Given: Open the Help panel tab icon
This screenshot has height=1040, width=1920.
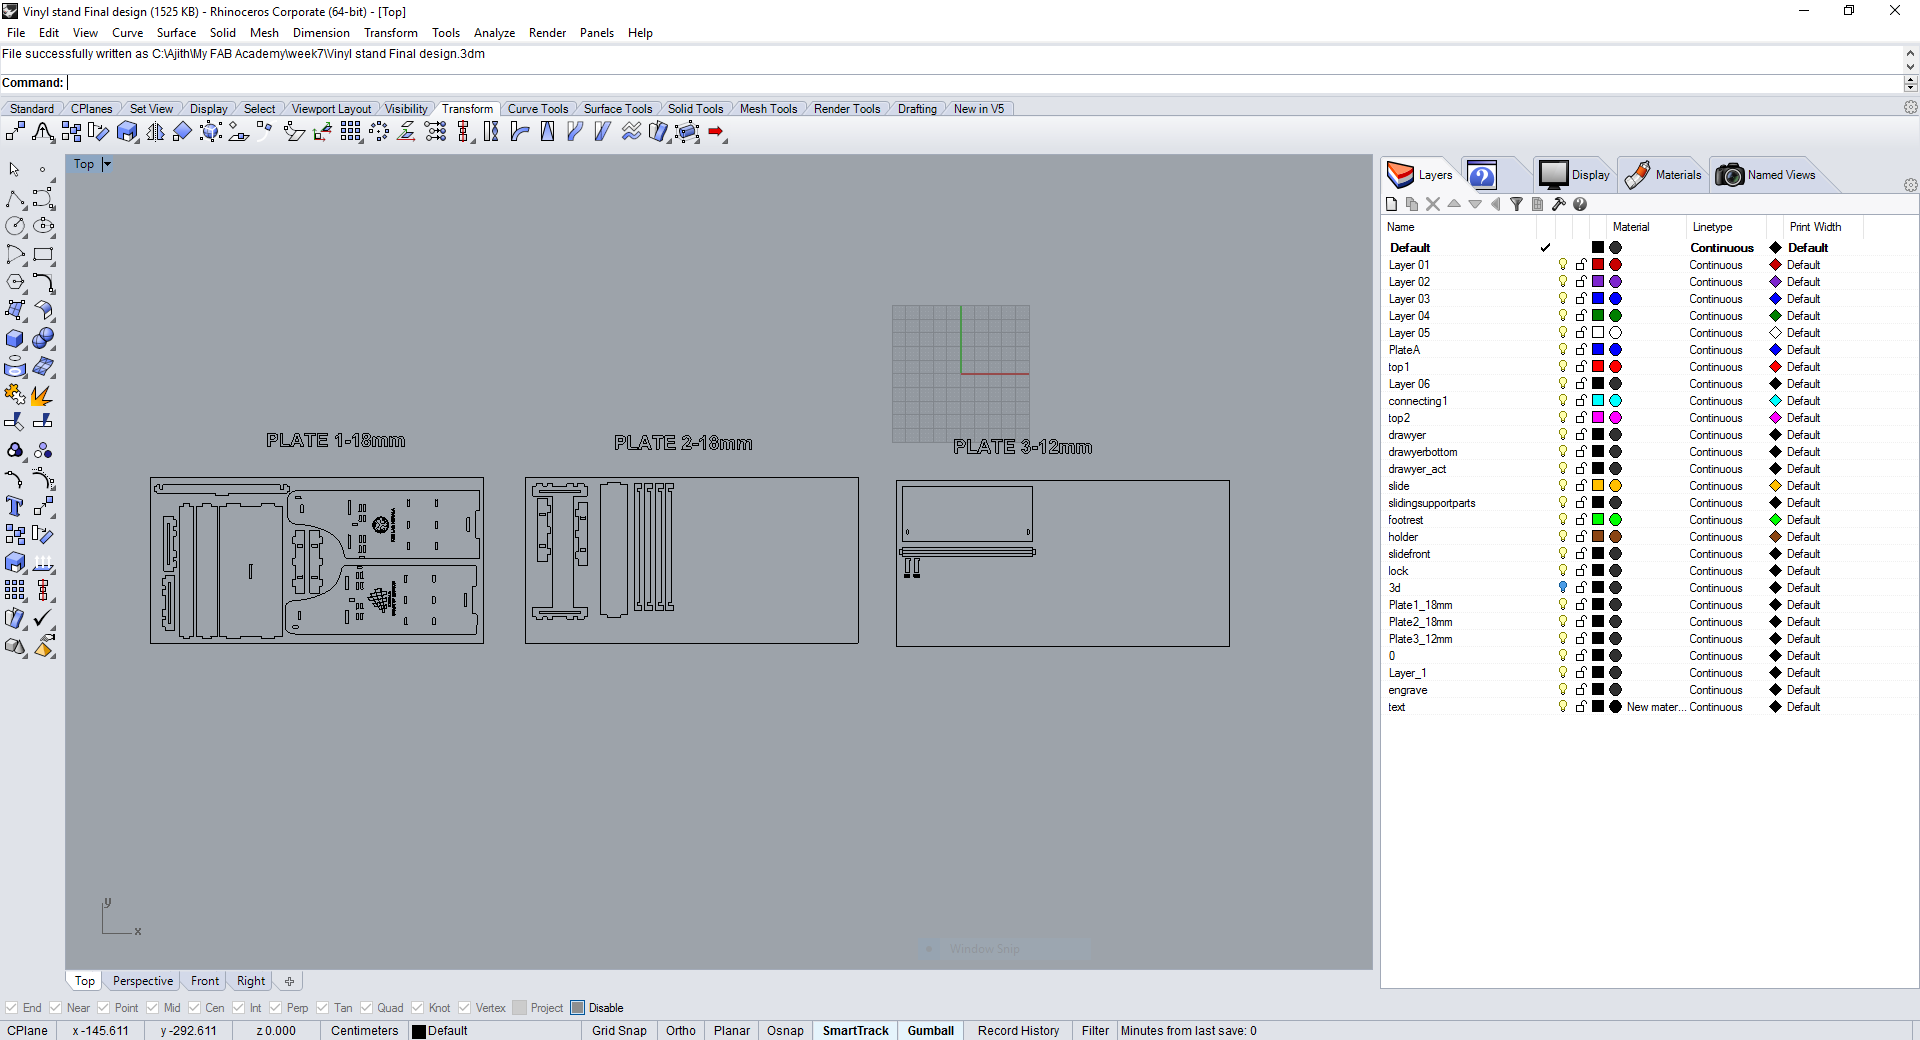Looking at the screenshot, I should (x=1482, y=175).
